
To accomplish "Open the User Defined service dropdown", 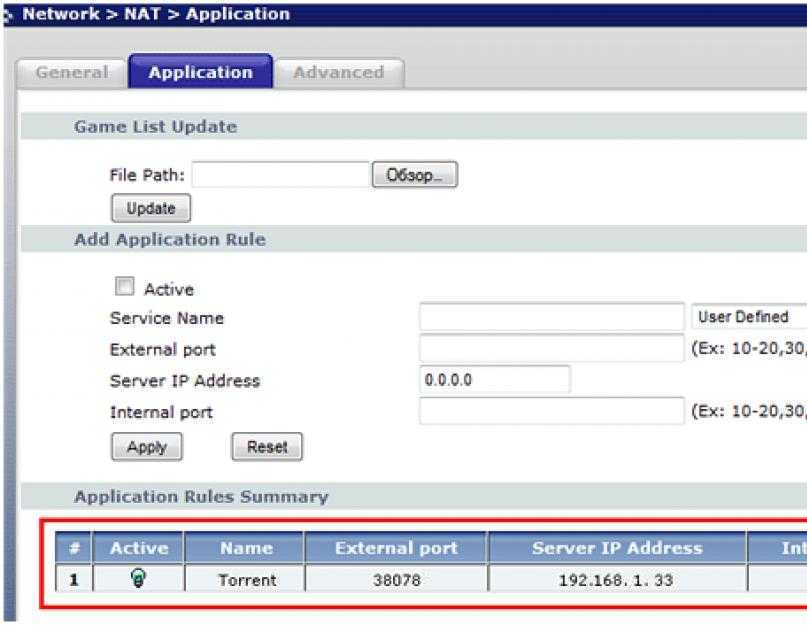I will tap(749, 317).
